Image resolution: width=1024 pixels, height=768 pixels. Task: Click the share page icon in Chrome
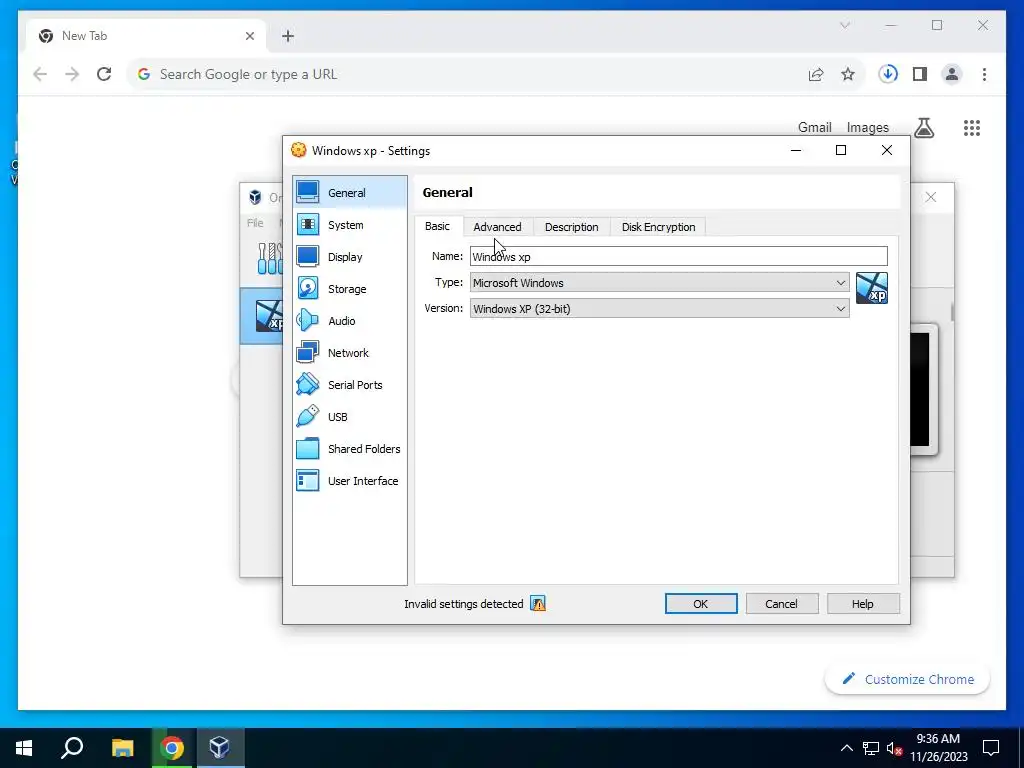pos(816,74)
